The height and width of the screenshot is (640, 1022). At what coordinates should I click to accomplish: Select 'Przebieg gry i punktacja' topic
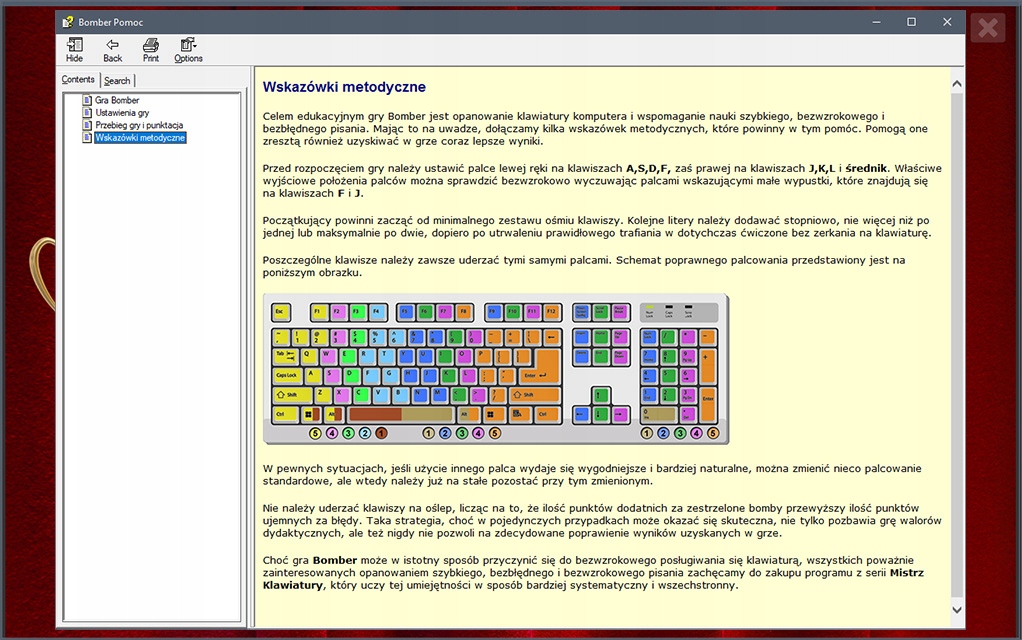click(x=139, y=125)
